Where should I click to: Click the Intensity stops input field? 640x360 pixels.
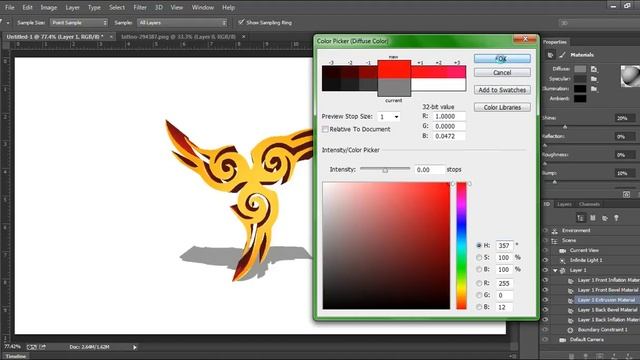pos(429,169)
